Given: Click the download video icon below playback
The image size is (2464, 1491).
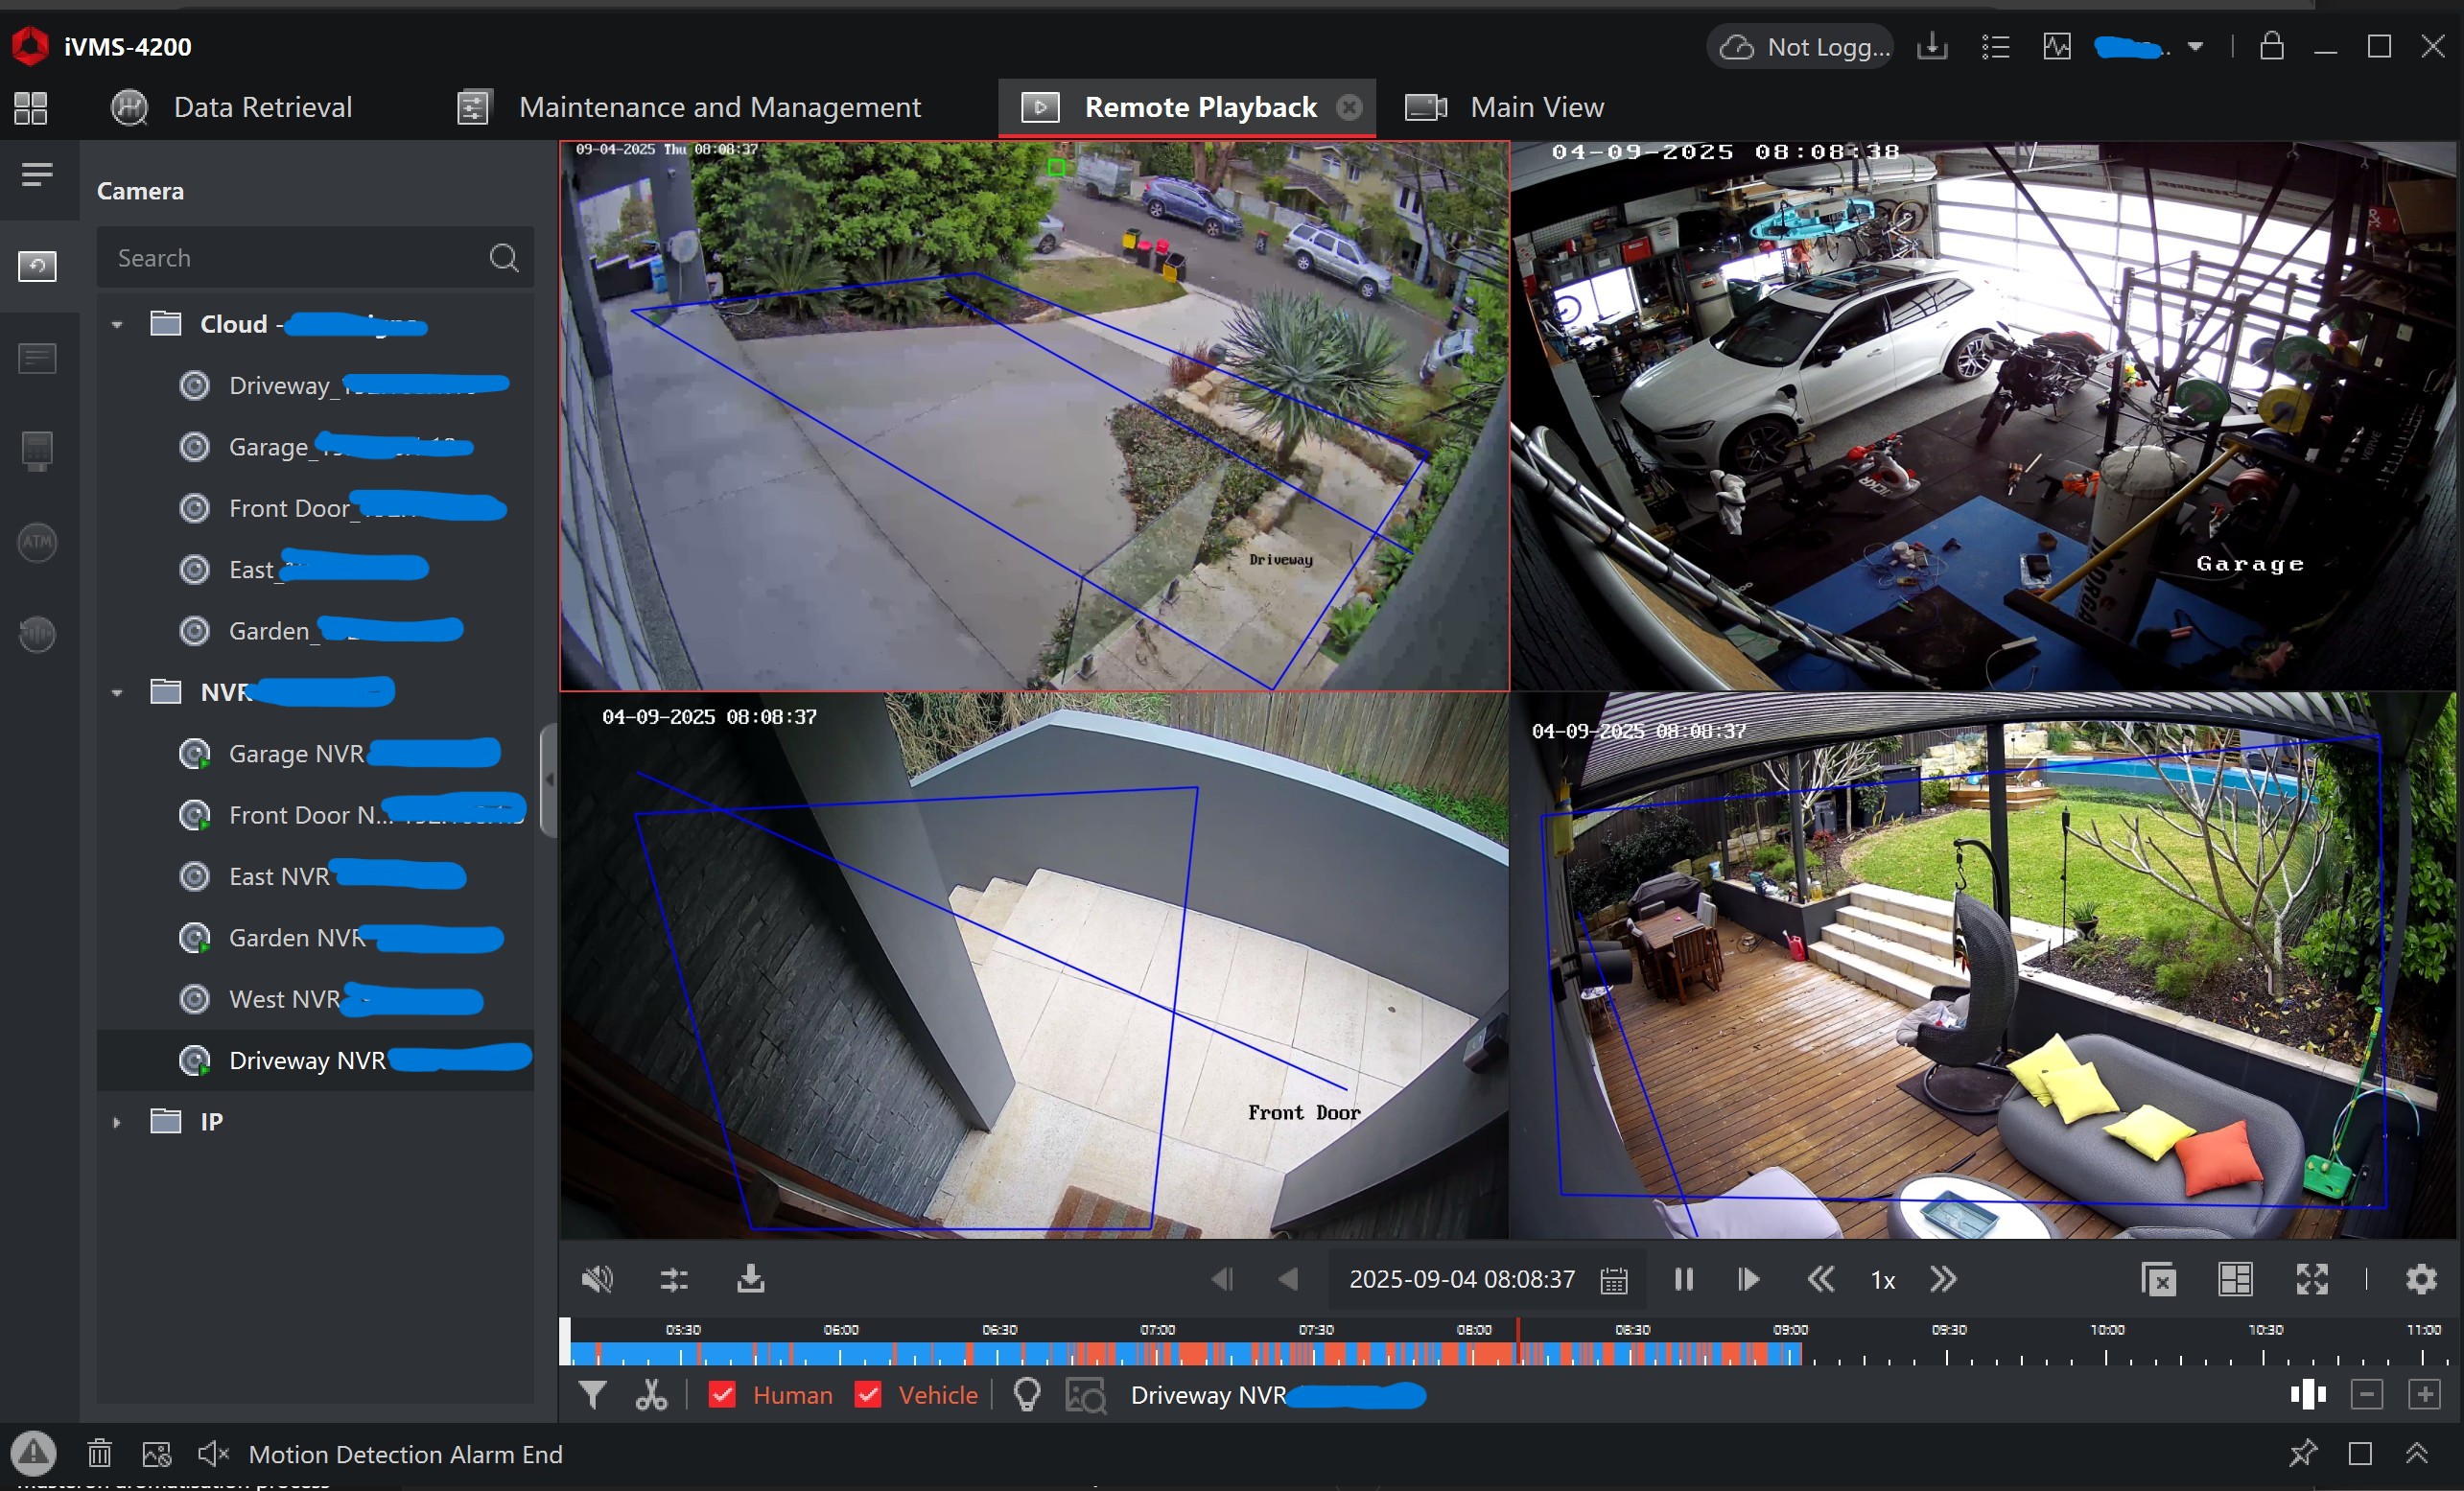Looking at the screenshot, I should pos(750,1279).
